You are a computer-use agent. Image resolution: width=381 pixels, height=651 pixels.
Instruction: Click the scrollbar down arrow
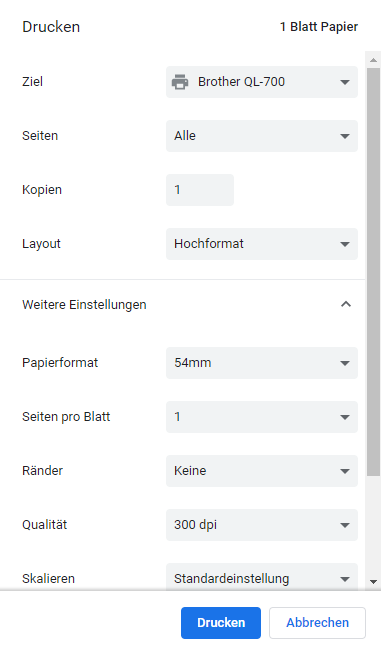tap(373, 582)
